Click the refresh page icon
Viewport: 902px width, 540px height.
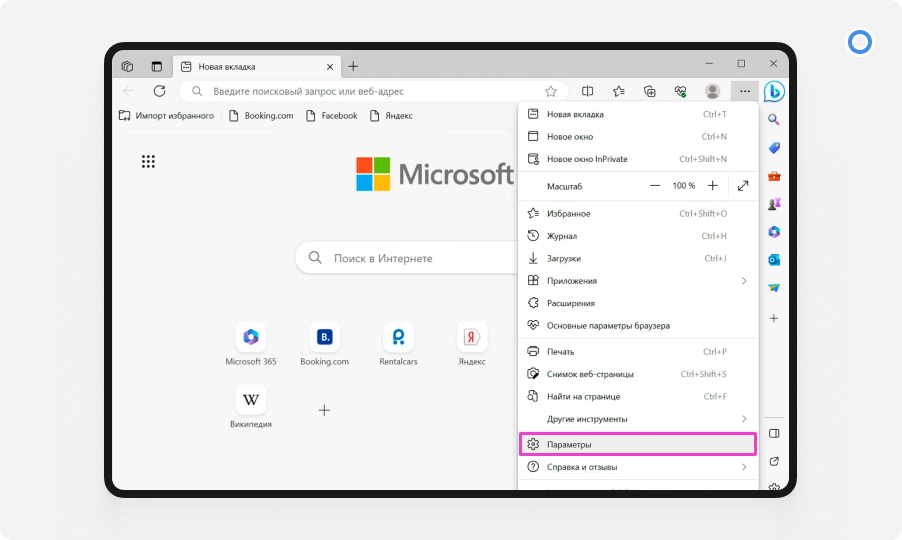tap(159, 91)
